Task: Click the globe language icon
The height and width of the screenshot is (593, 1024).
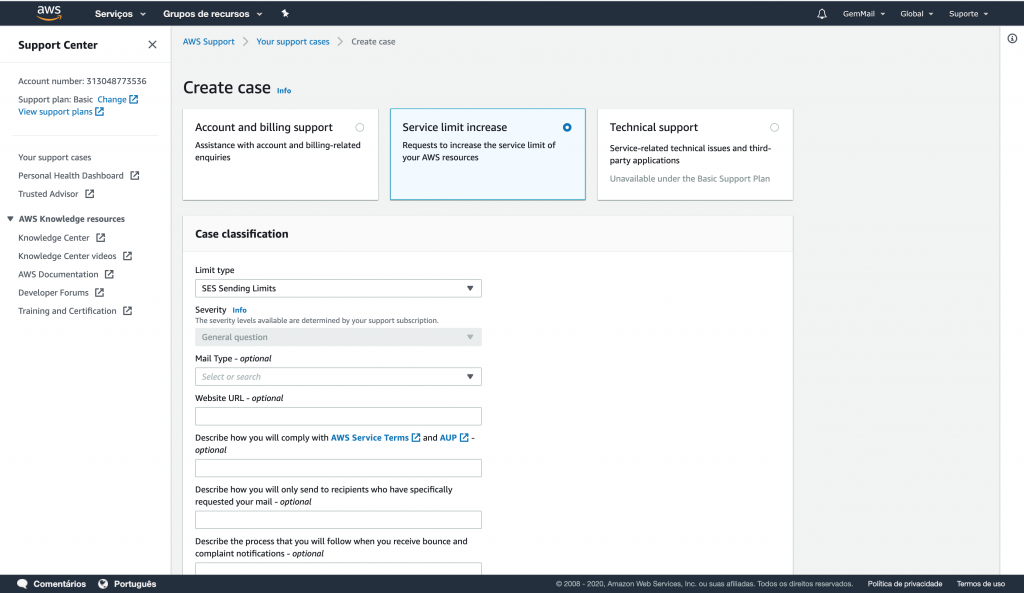Action: [x=103, y=584]
